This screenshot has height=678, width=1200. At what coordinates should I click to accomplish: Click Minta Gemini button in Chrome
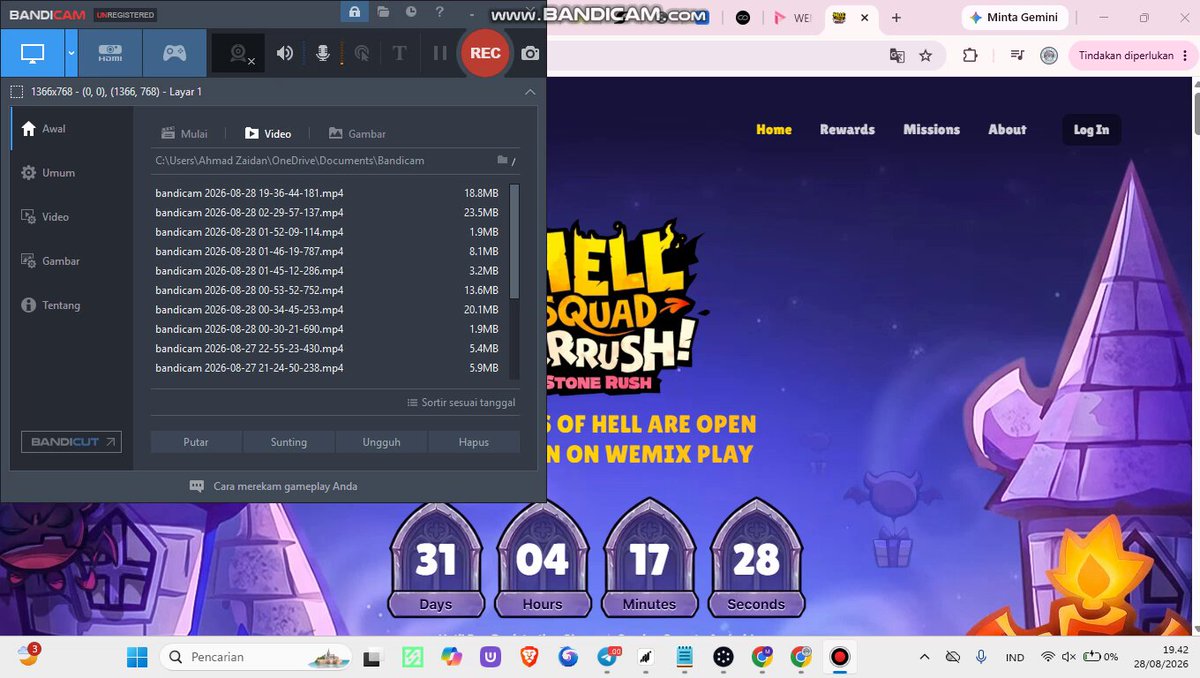(1015, 18)
